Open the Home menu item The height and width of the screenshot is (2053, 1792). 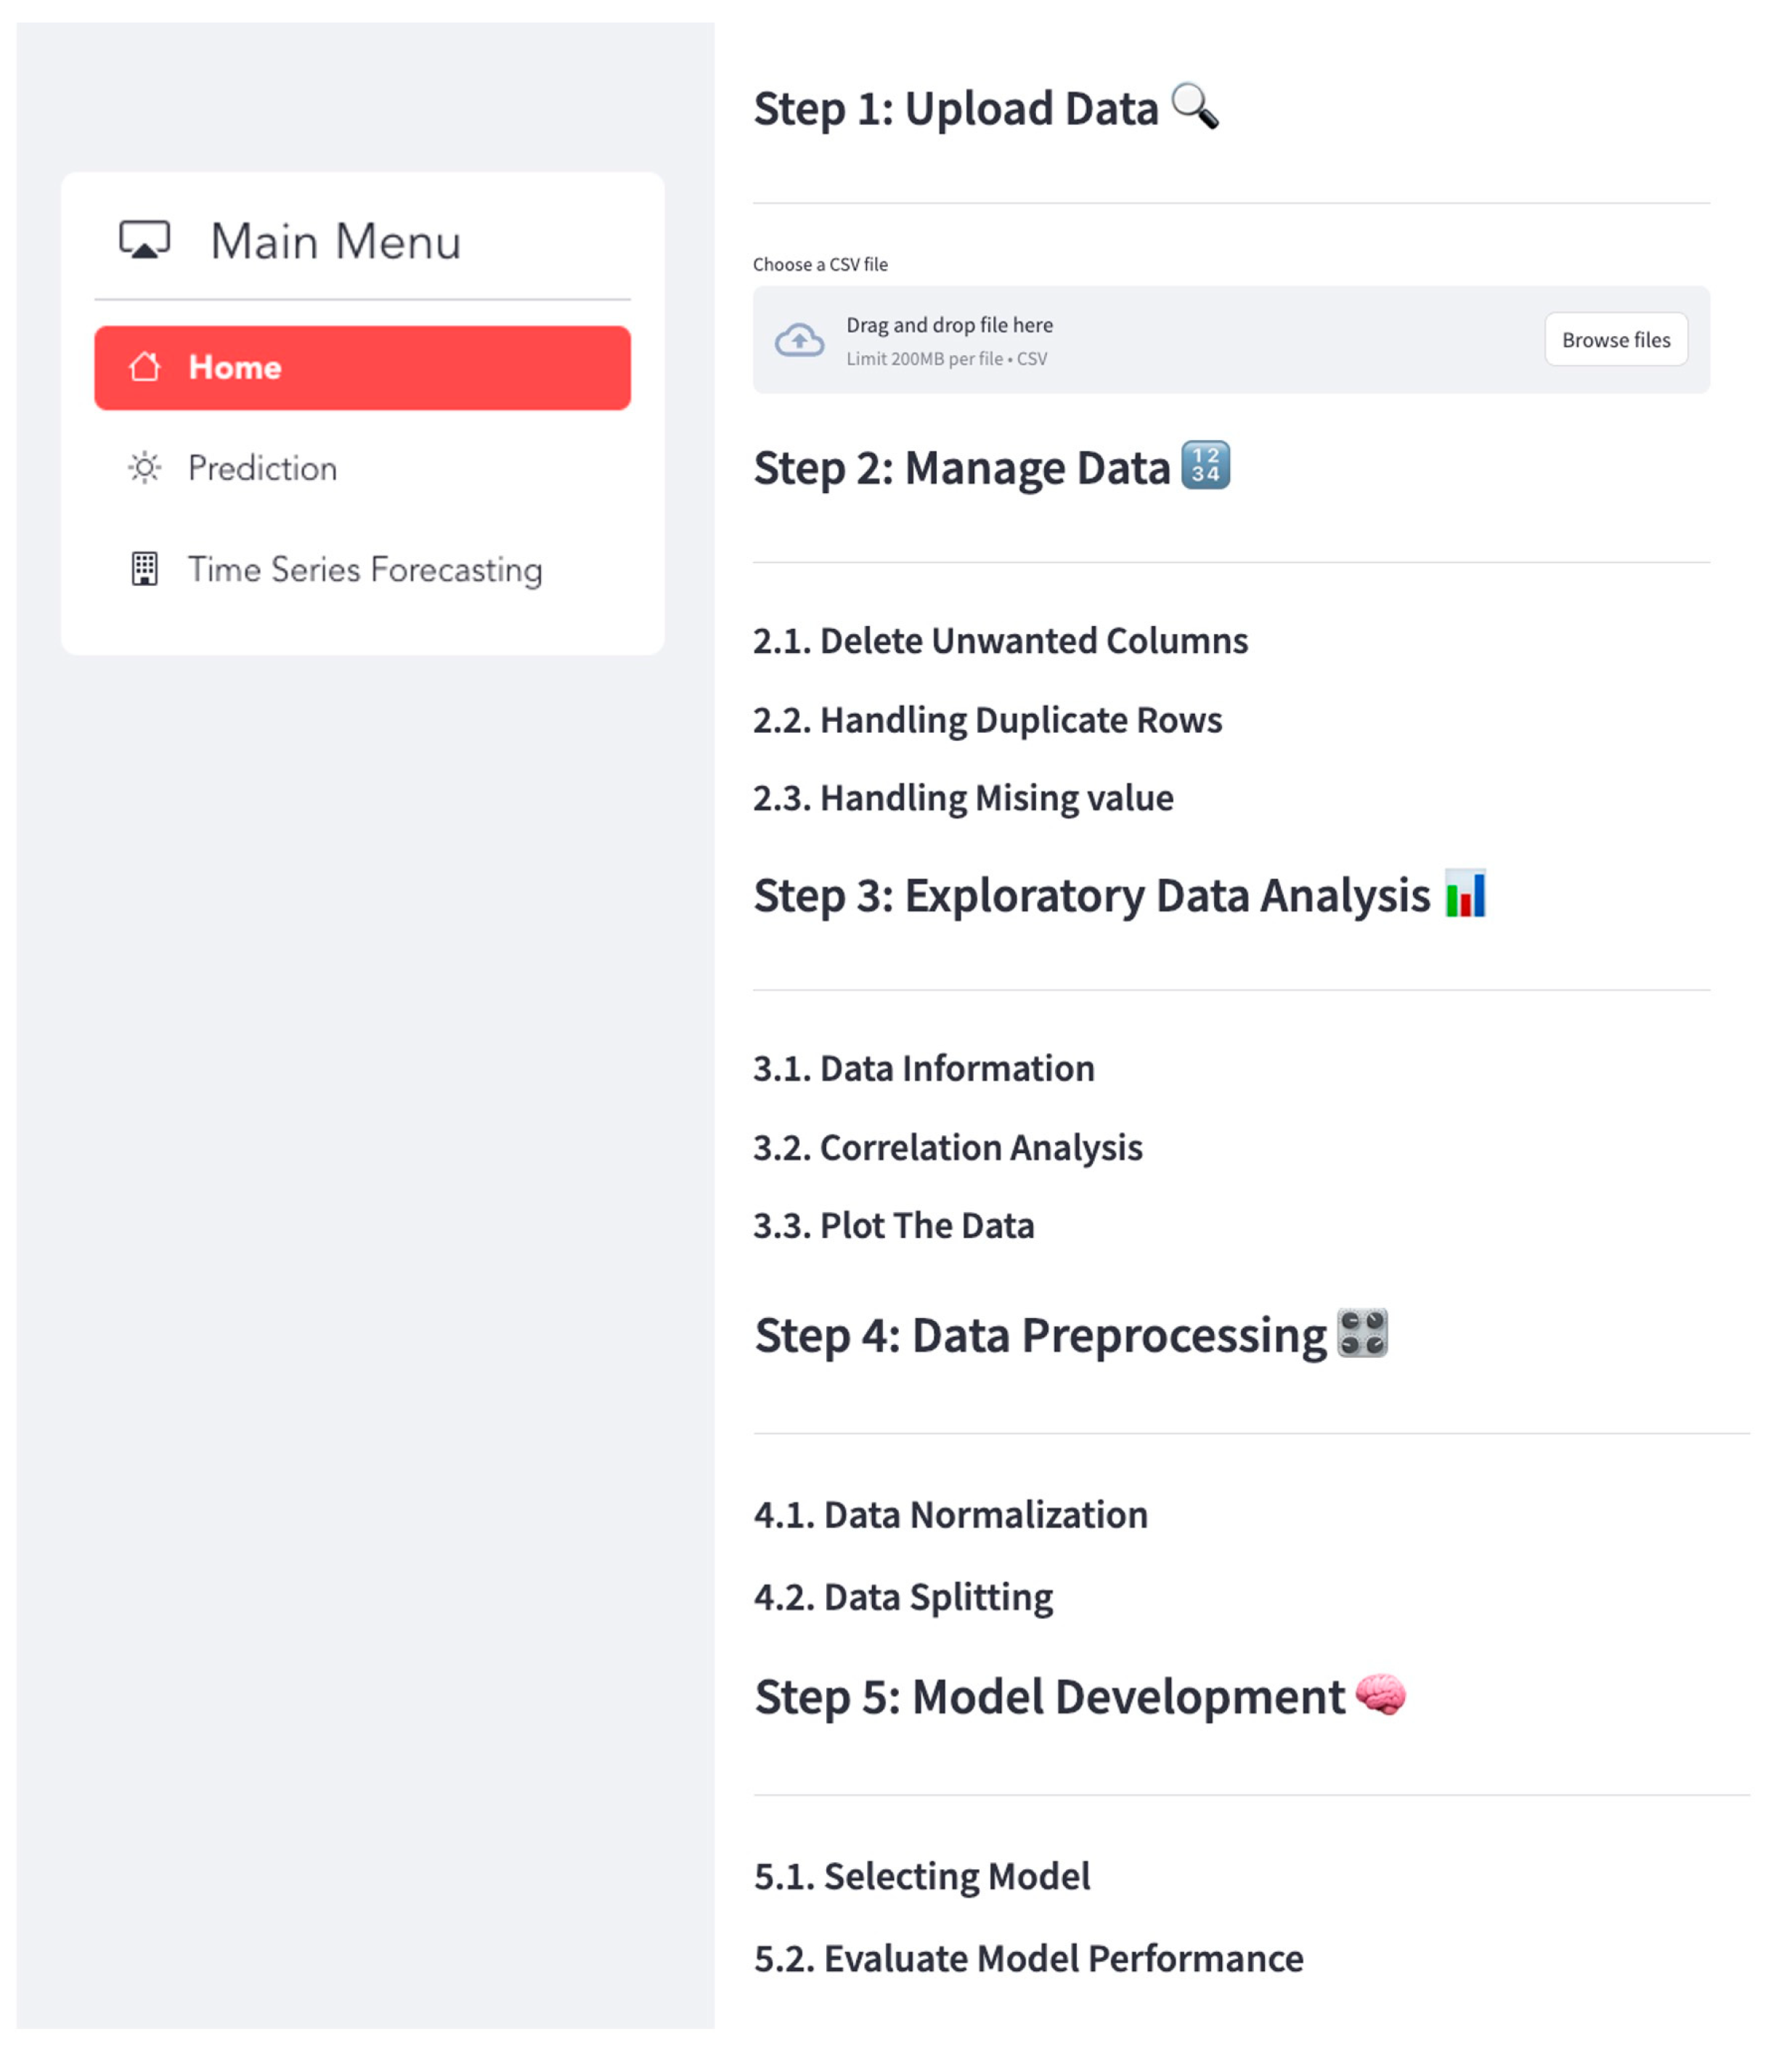(x=362, y=367)
